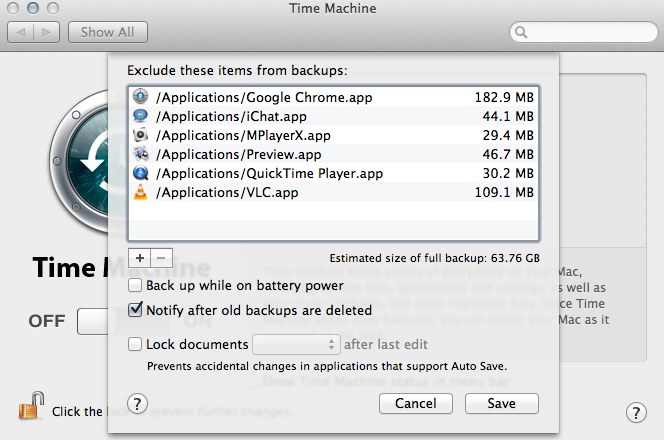Go back with the left arrow toolbar button

pyautogui.click(x=21, y=32)
